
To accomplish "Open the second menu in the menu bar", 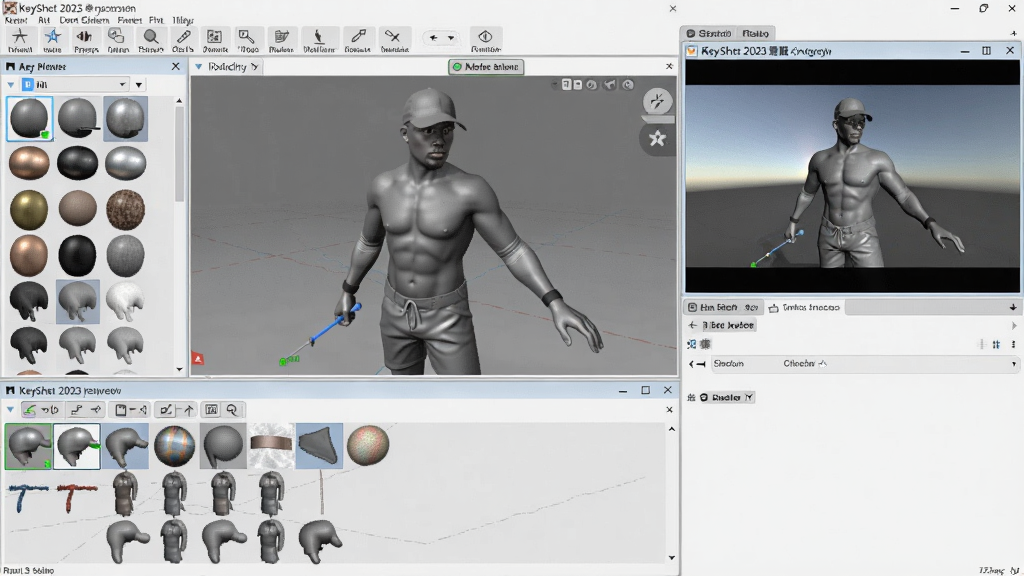I will (x=44, y=20).
